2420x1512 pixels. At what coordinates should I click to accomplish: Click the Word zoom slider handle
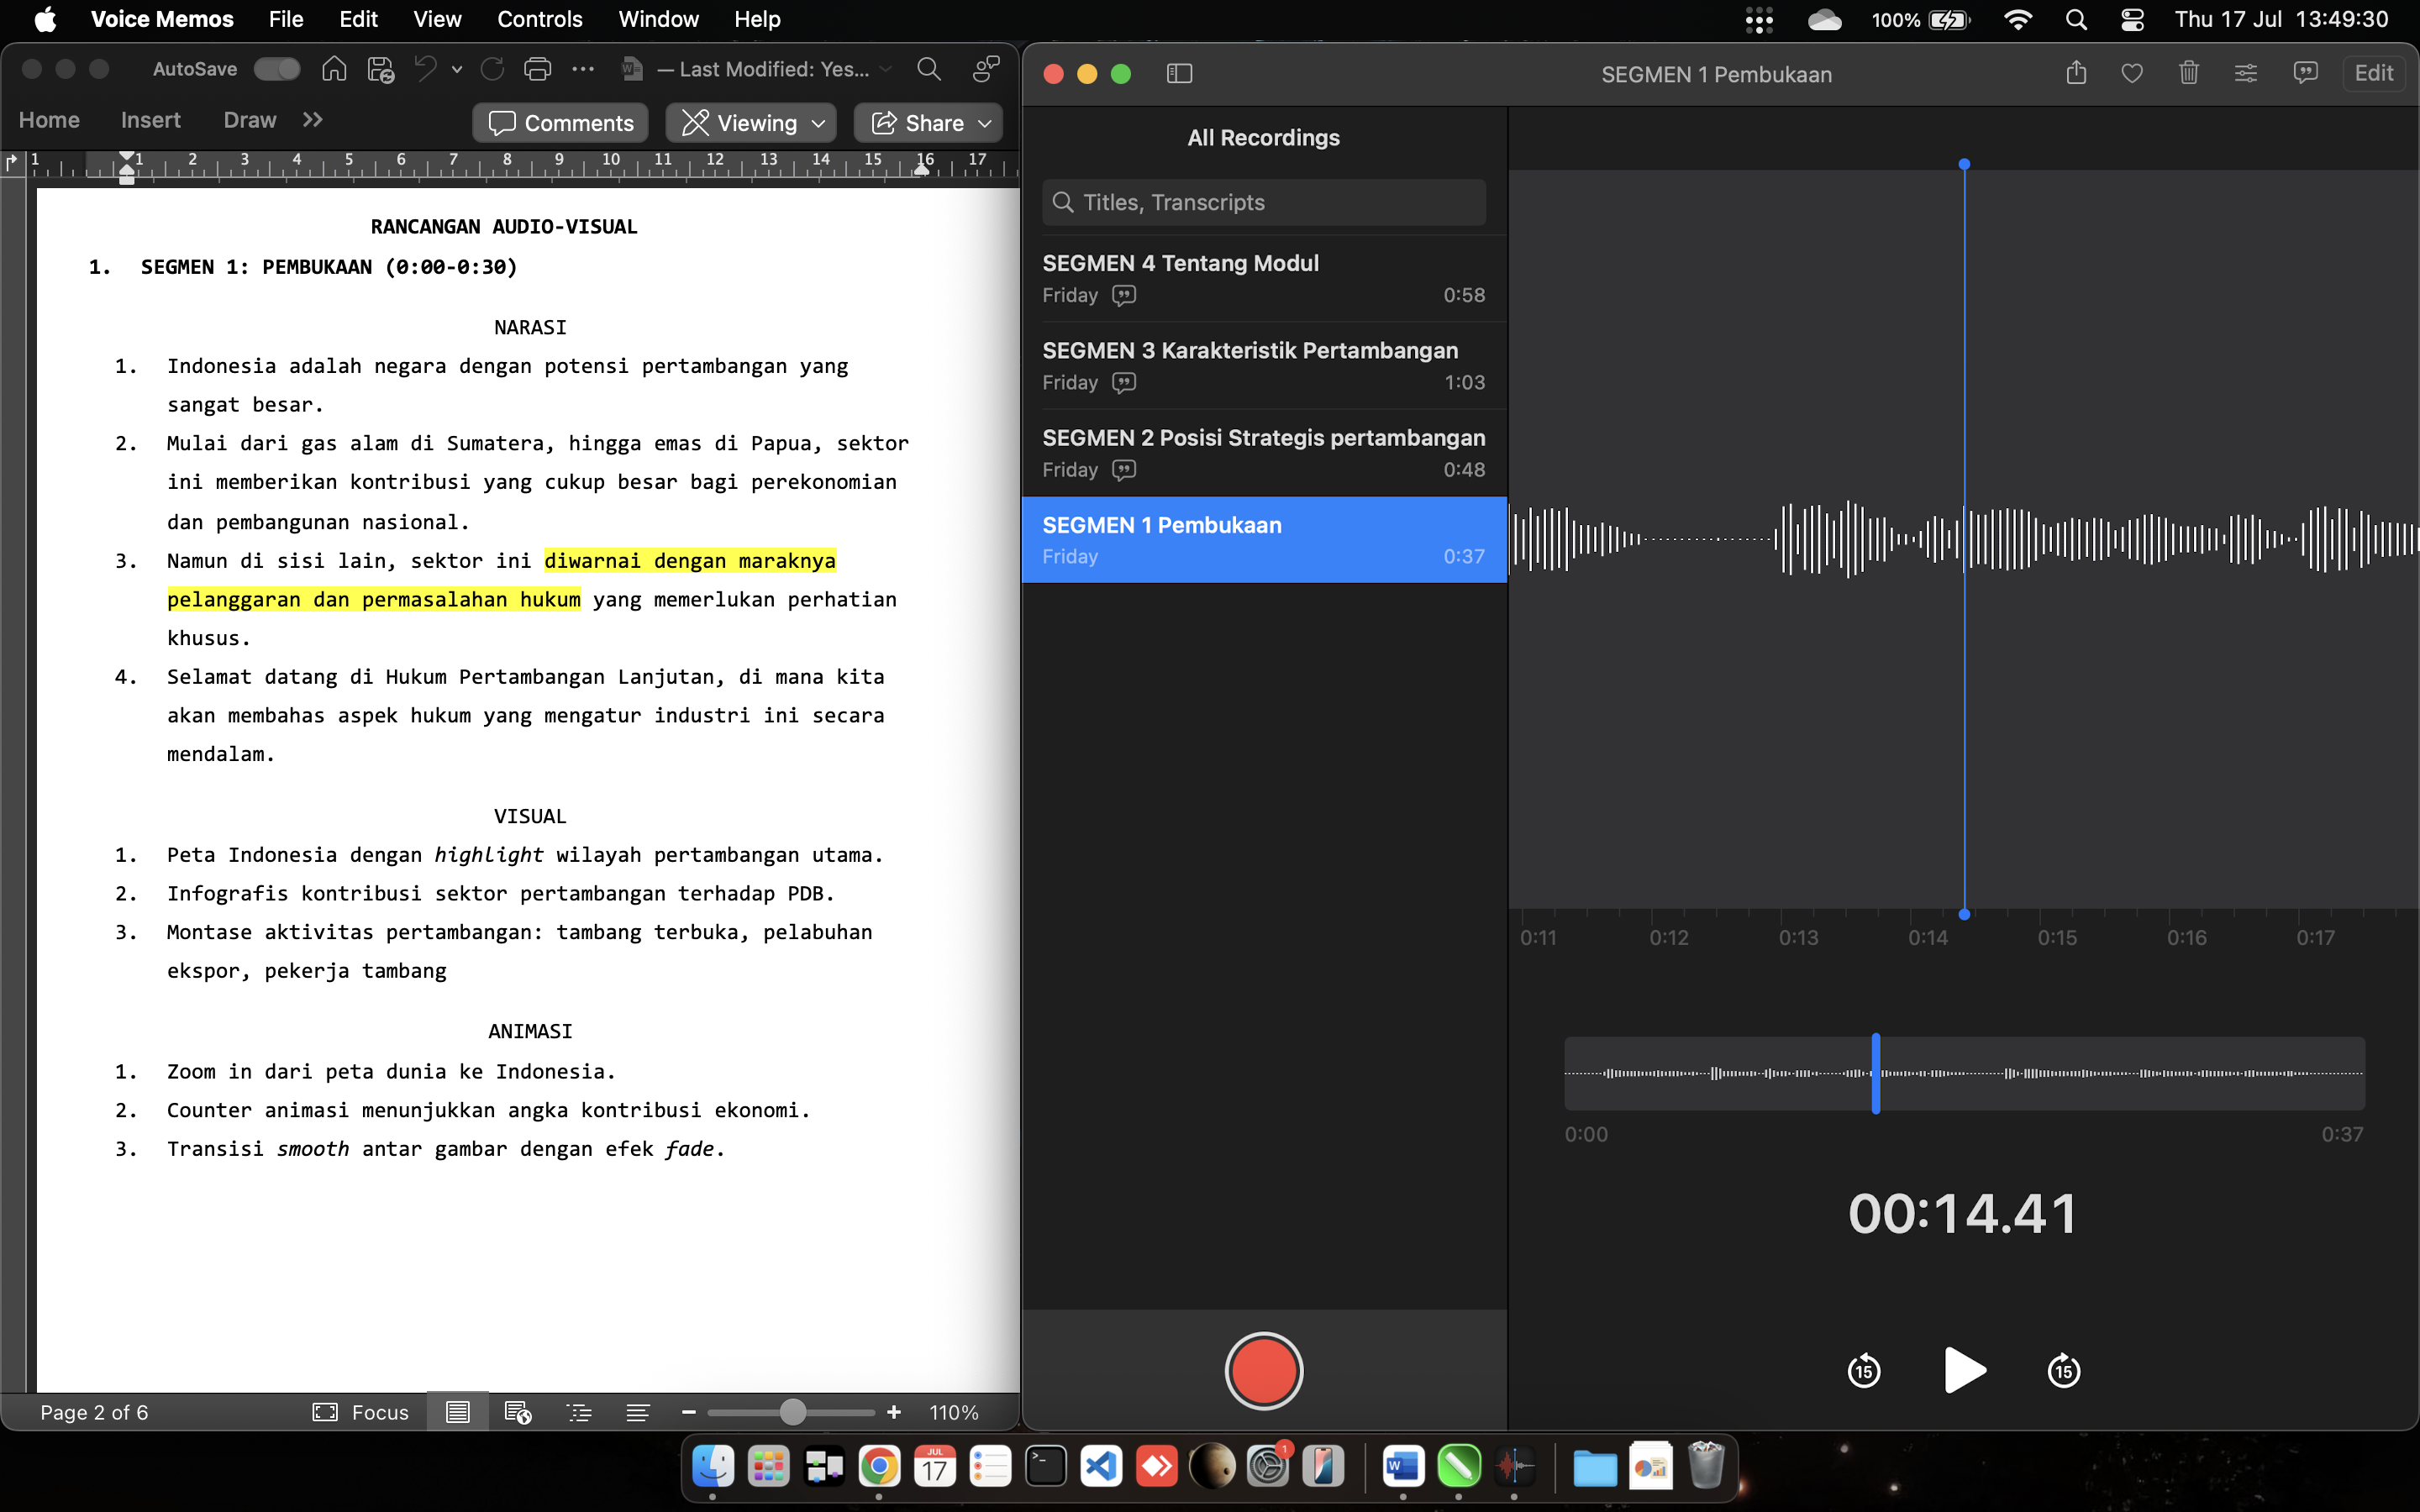(792, 1412)
